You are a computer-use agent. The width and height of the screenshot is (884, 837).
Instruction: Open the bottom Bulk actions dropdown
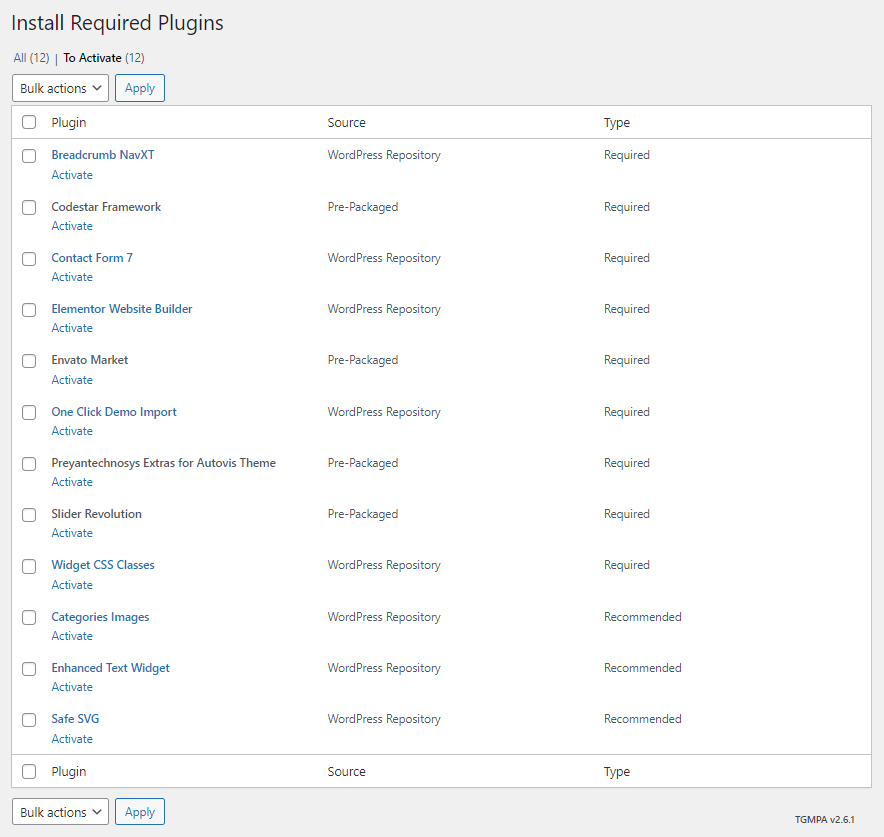pos(60,812)
